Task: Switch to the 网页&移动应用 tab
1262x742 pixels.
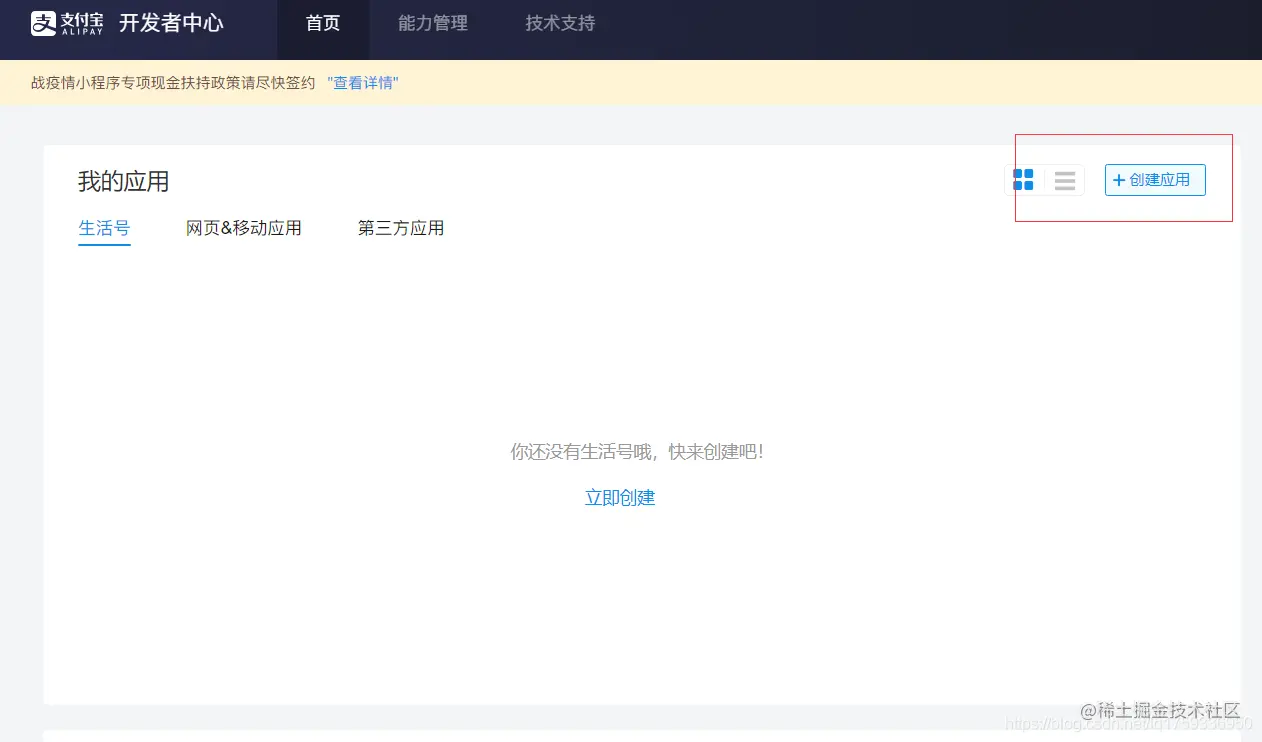Action: tap(243, 227)
